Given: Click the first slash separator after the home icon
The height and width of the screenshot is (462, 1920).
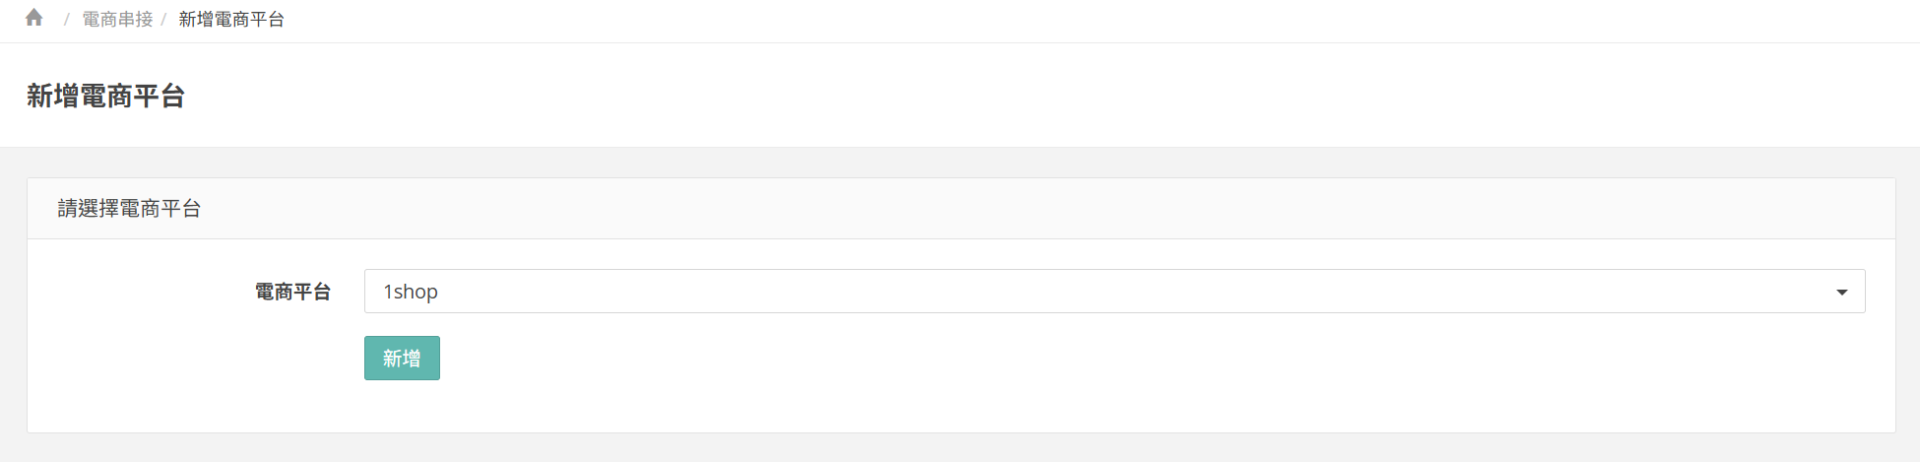Looking at the screenshot, I should (66, 20).
